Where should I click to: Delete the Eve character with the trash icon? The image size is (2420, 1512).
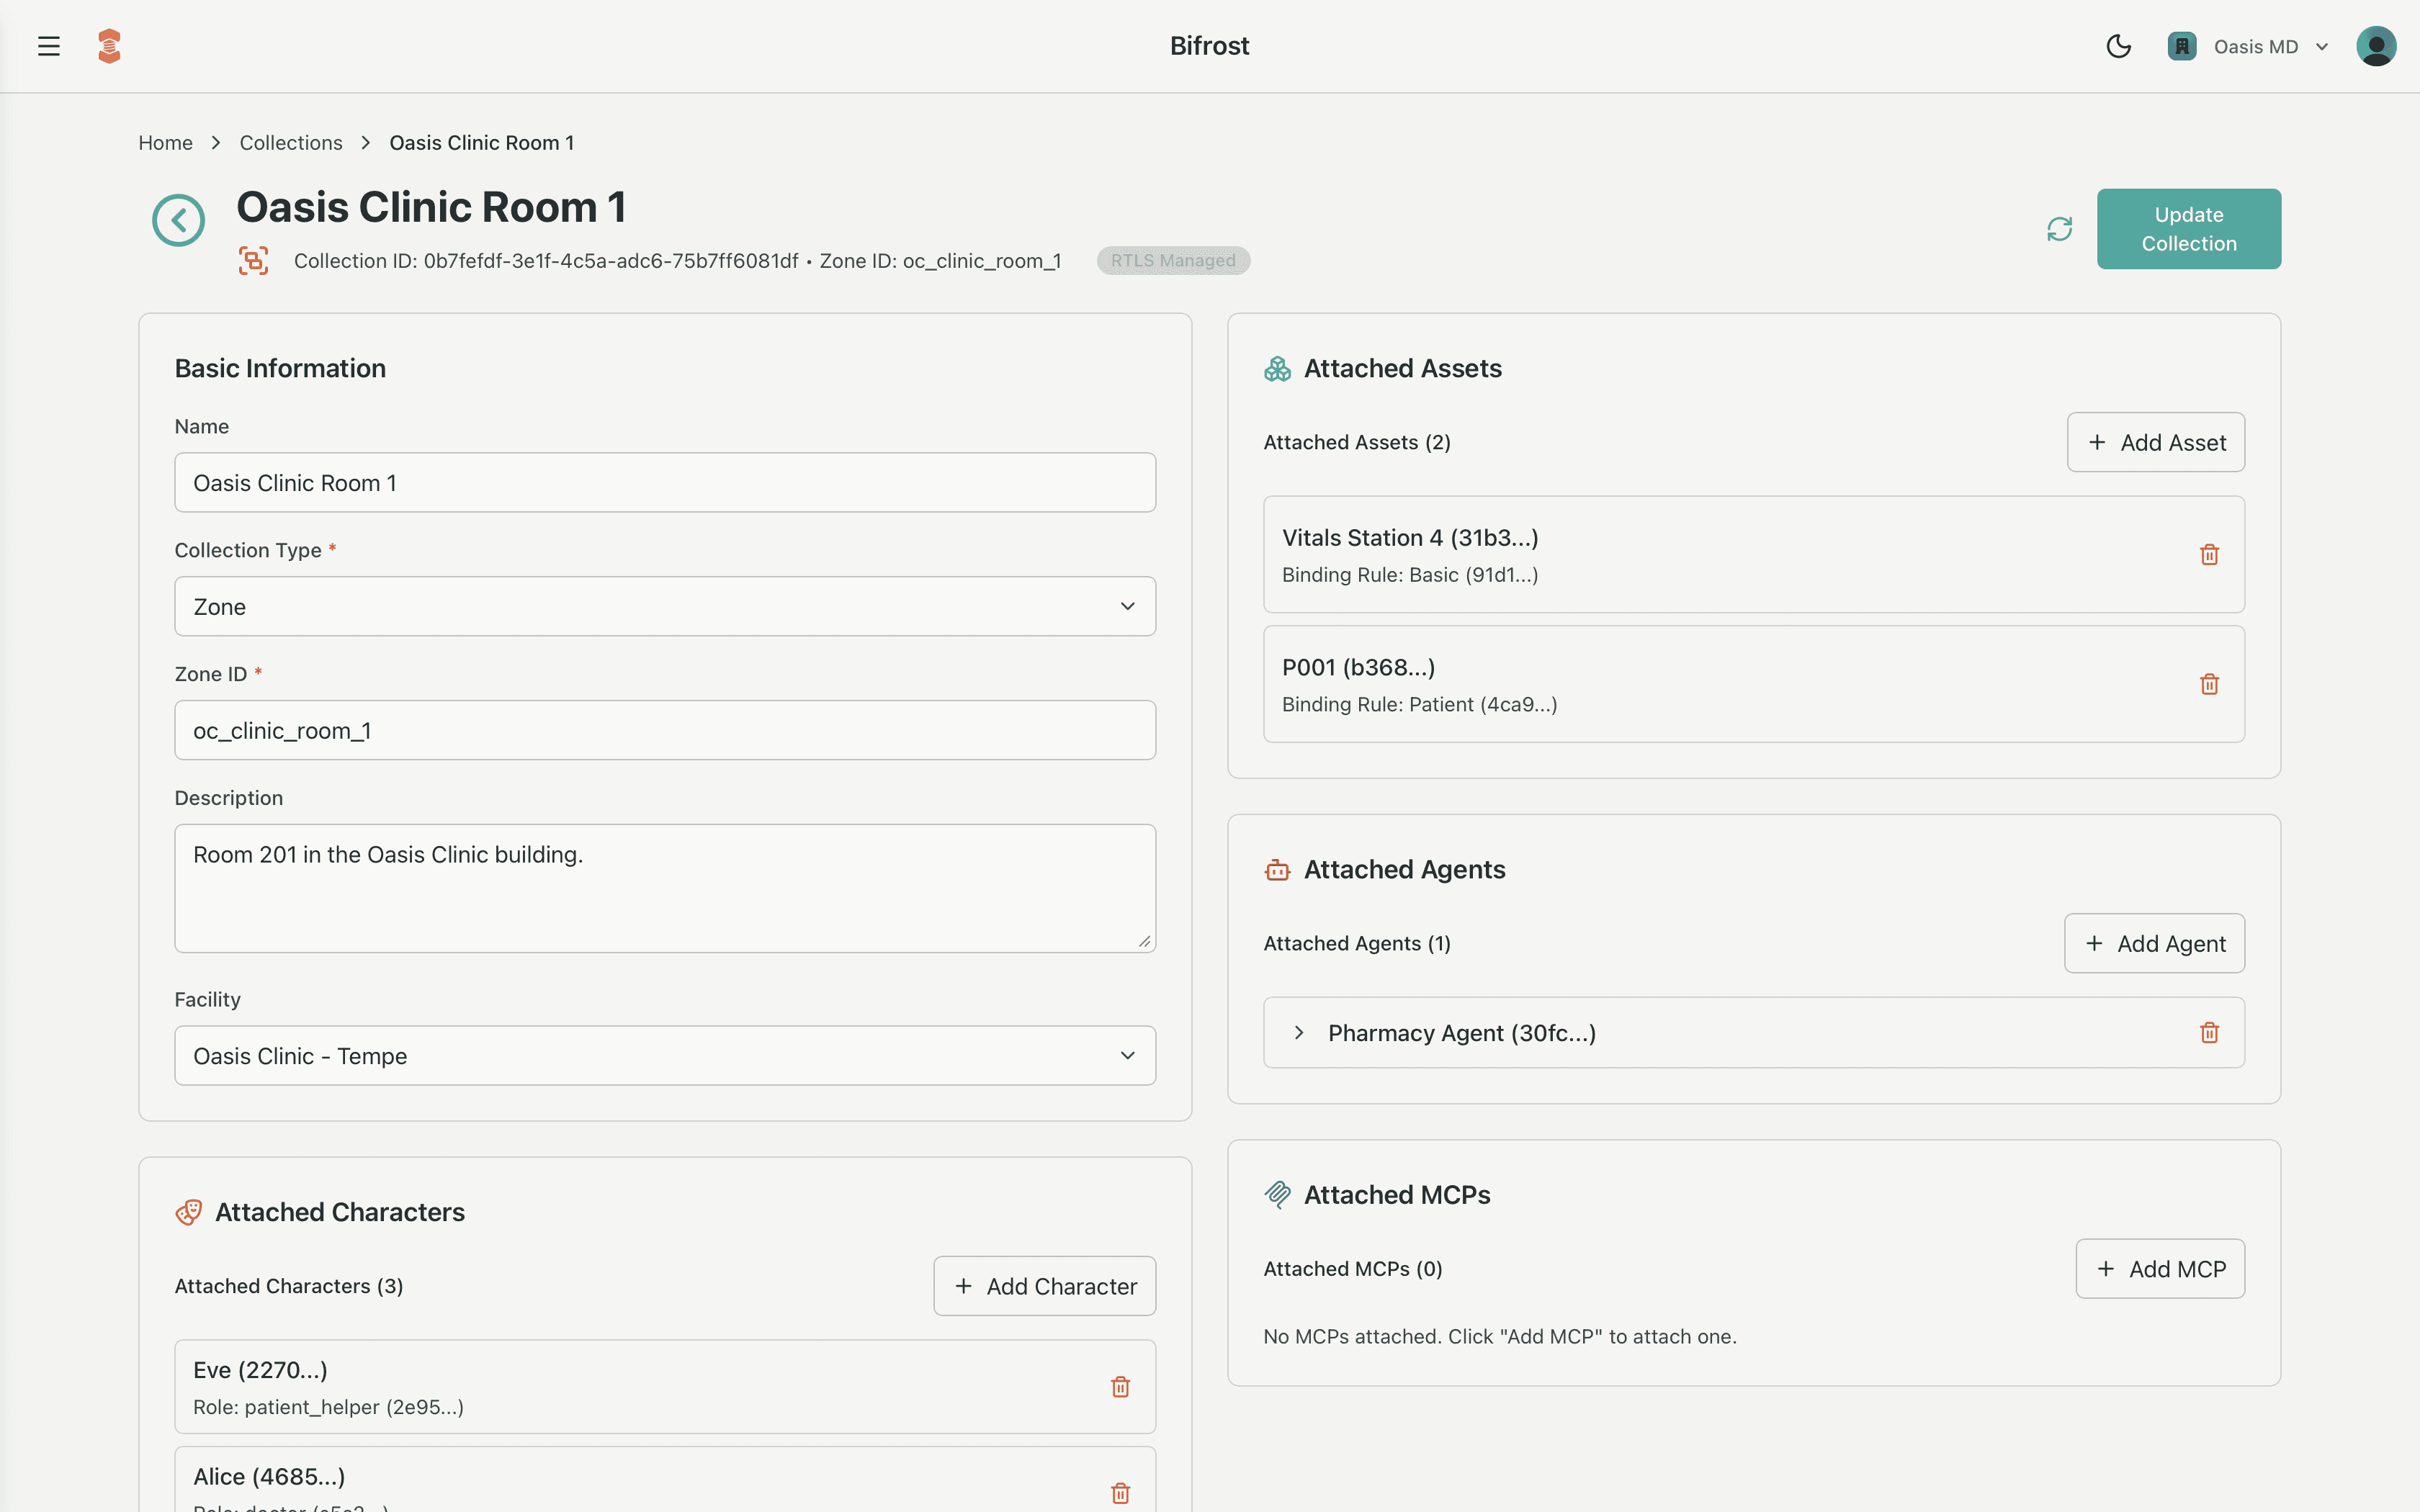click(x=1120, y=1386)
